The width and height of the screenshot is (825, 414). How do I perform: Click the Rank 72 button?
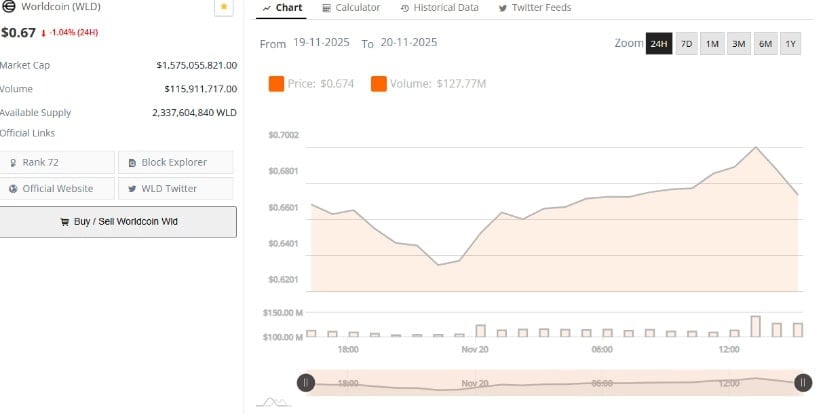57,162
